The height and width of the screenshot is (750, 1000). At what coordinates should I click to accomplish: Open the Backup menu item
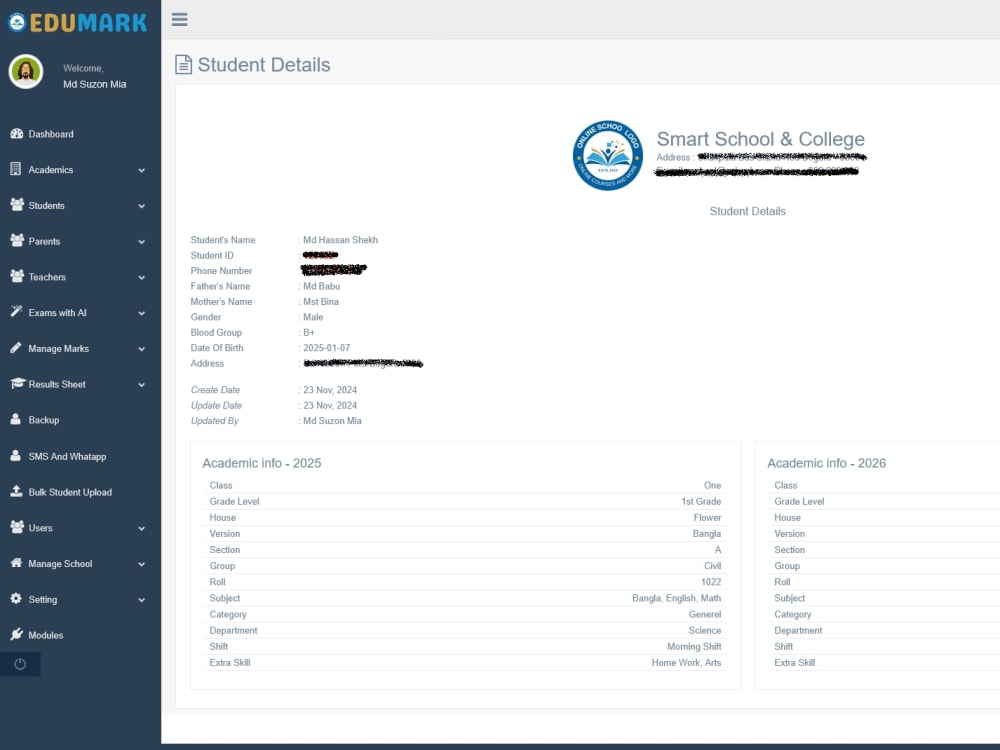[80, 420]
